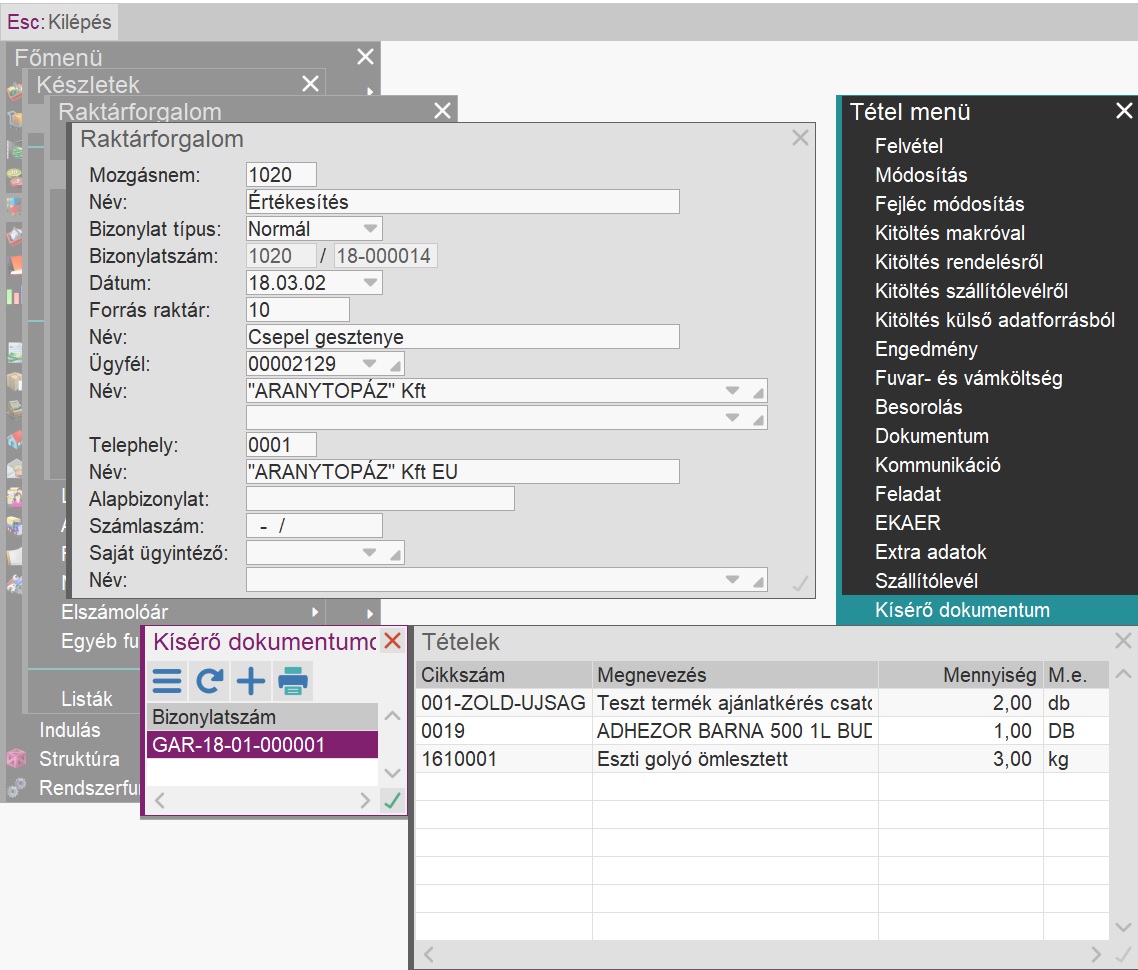Click the red dice icon beside Struktúra

[15, 759]
